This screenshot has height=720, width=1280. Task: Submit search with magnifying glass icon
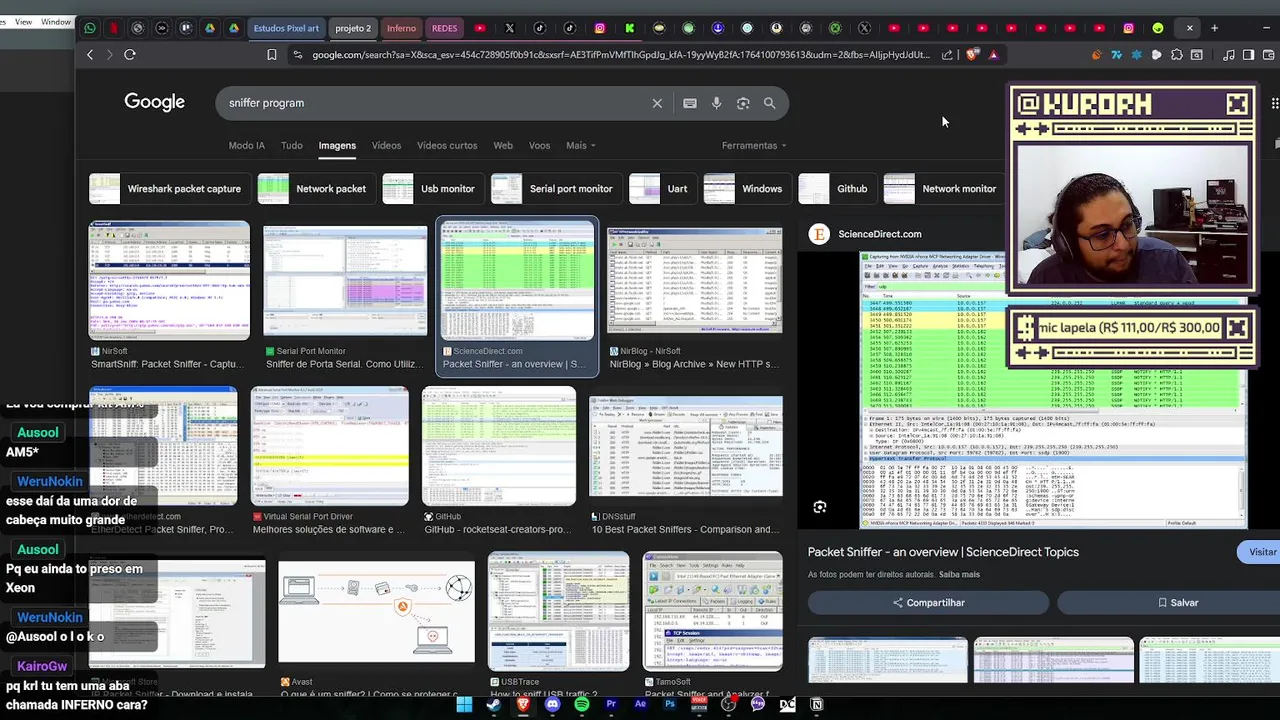coord(770,103)
